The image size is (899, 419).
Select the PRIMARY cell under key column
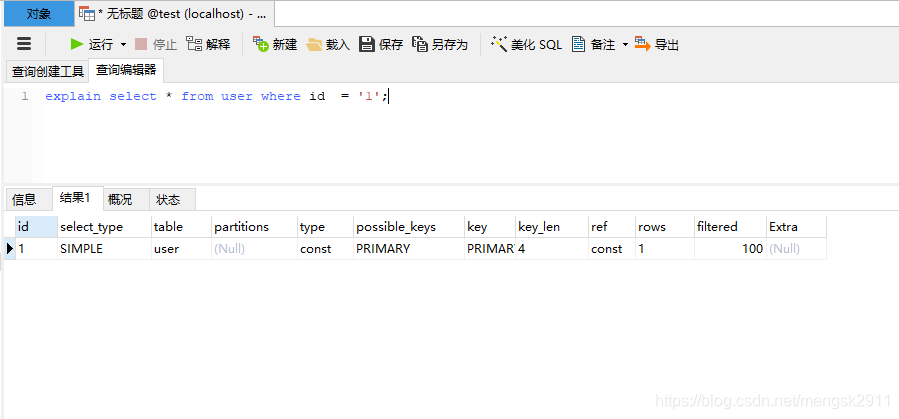click(x=490, y=249)
